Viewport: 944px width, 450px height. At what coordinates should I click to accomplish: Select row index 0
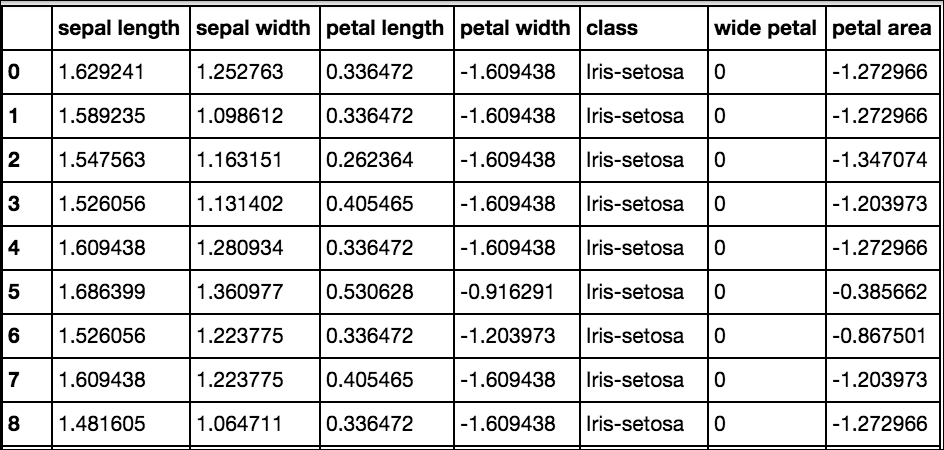14,72
